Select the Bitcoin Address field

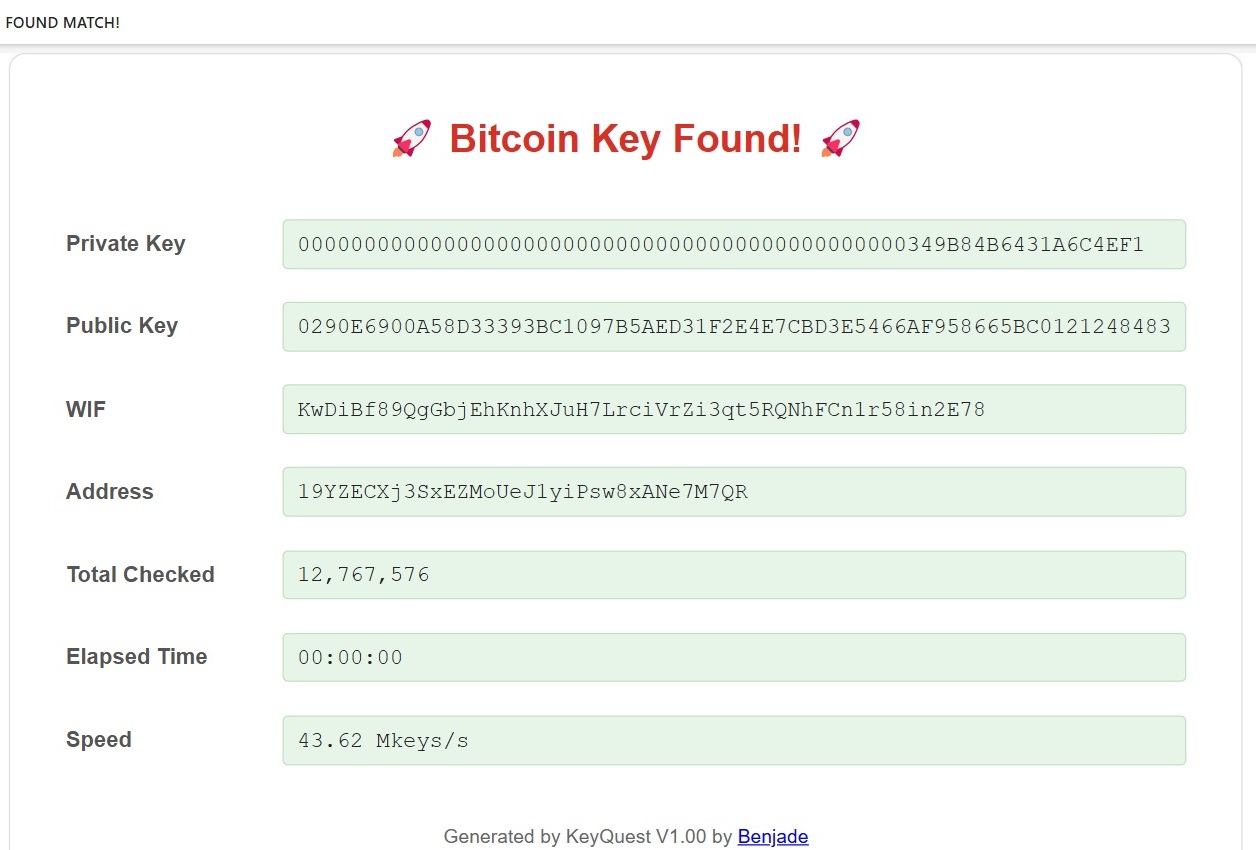click(x=734, y=491)
